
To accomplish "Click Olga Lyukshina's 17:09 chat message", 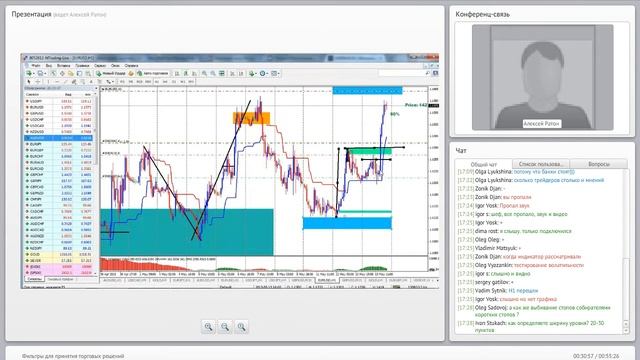I will click(x=516, y=172).
